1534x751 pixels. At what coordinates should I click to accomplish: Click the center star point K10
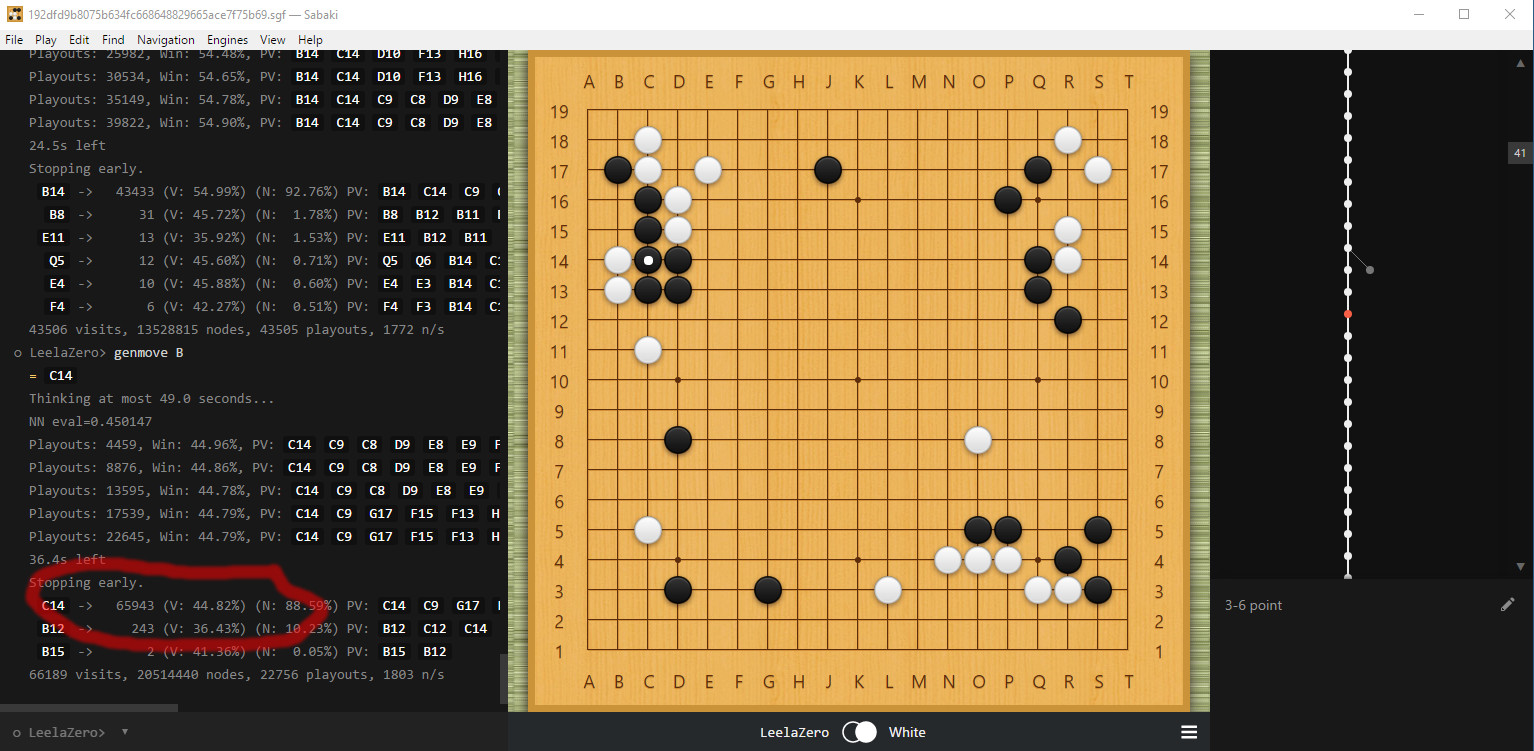(x=858, y=380)
